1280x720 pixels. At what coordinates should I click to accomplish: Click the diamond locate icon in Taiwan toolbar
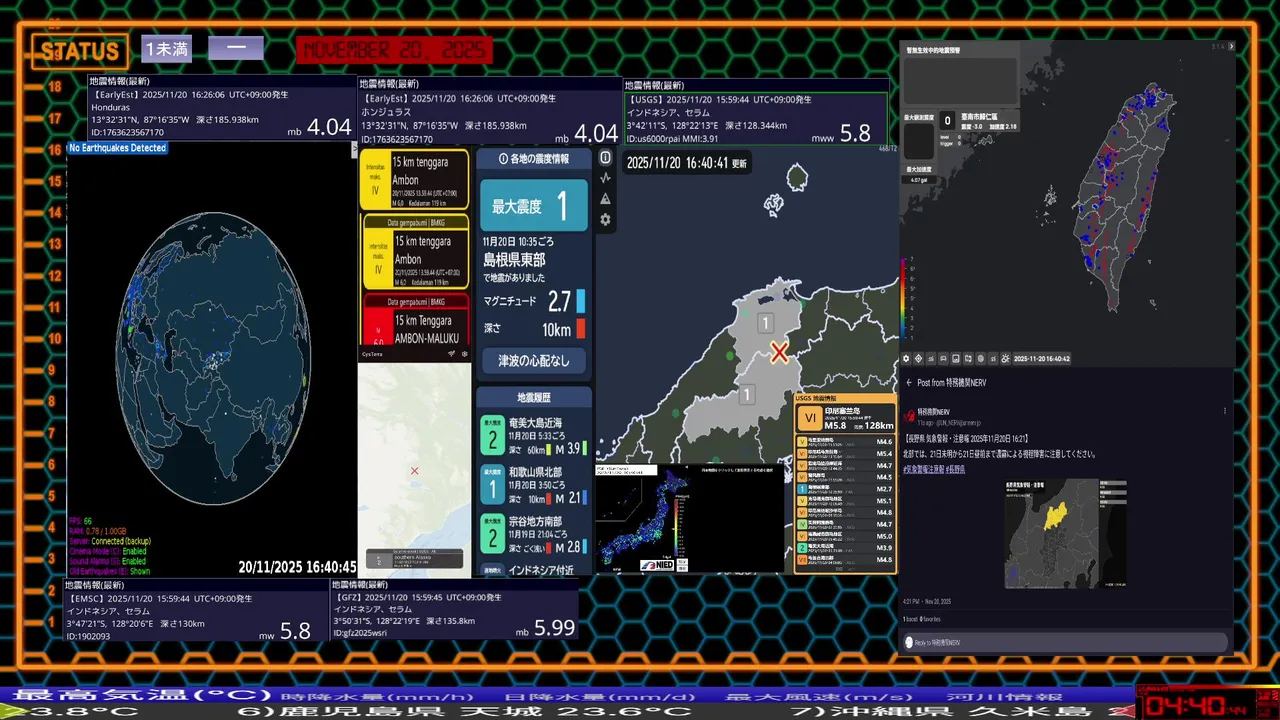[x=918, y=359]
